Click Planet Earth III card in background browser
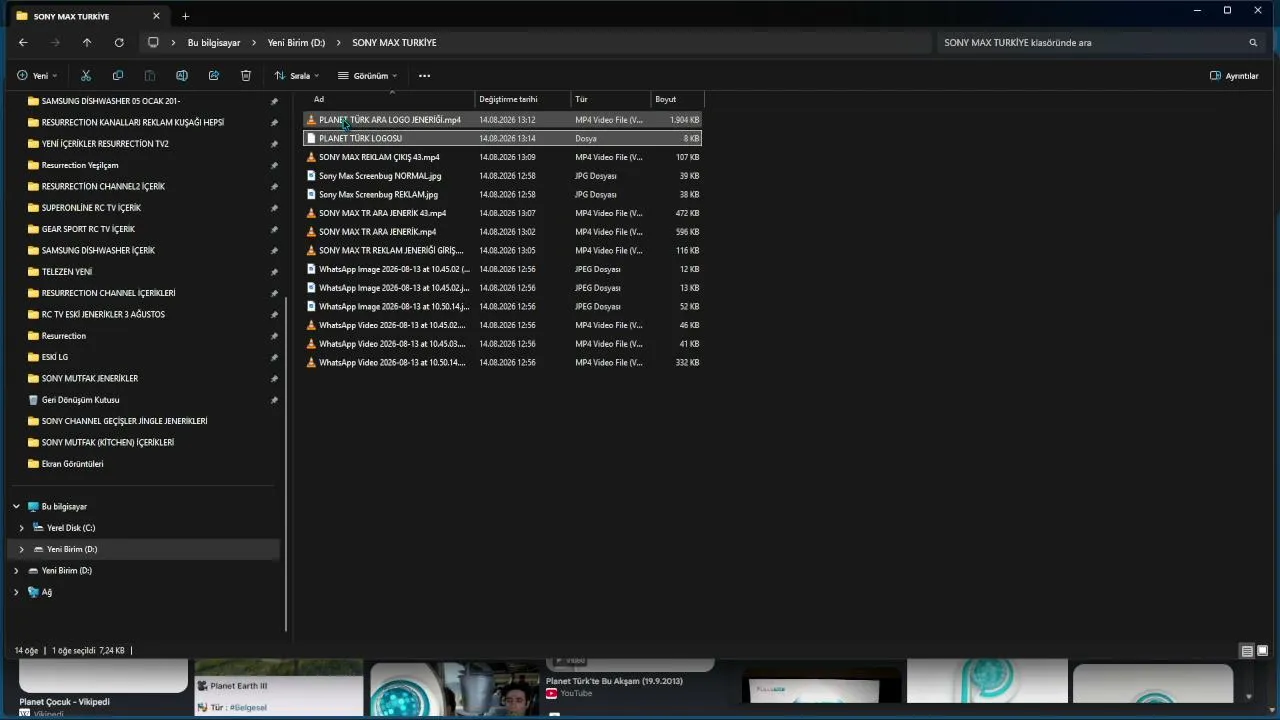The height and width of the screenshot is (720, 1280). click(x=278, y=686)
